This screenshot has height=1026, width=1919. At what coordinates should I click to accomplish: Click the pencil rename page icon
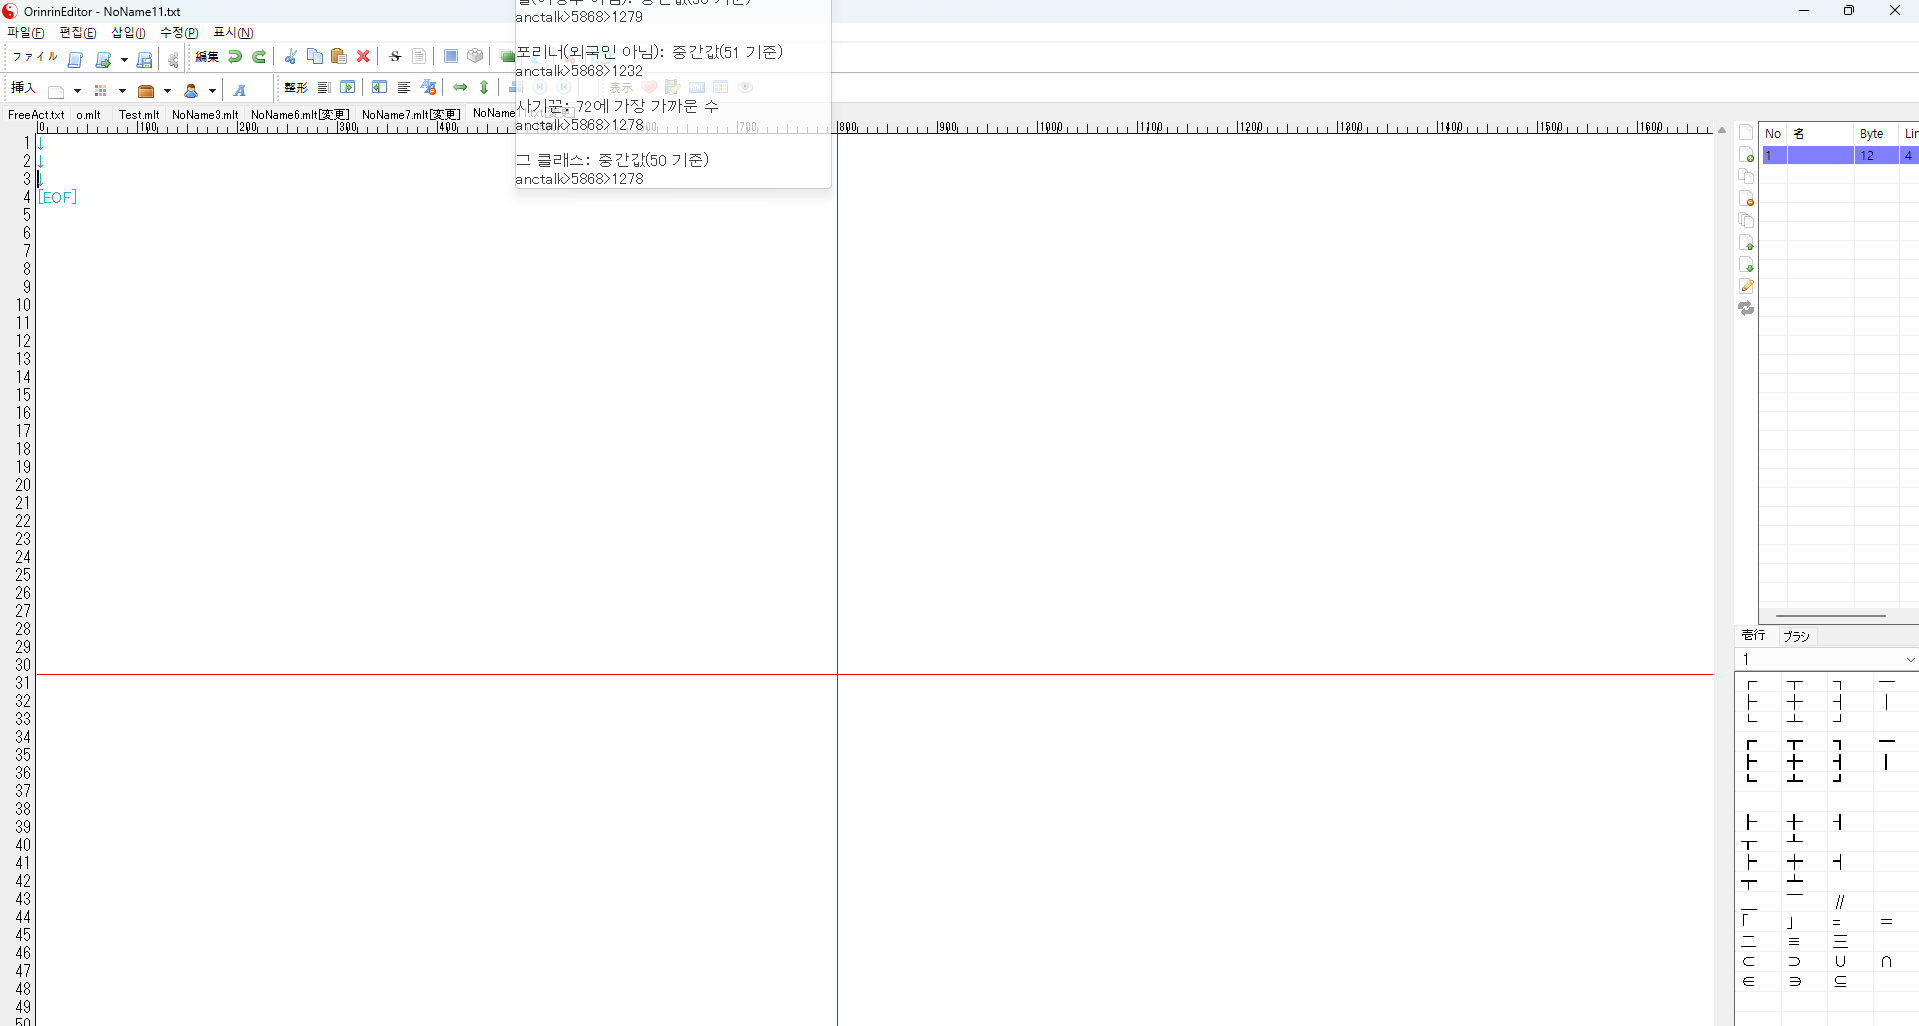[1746, 287]
